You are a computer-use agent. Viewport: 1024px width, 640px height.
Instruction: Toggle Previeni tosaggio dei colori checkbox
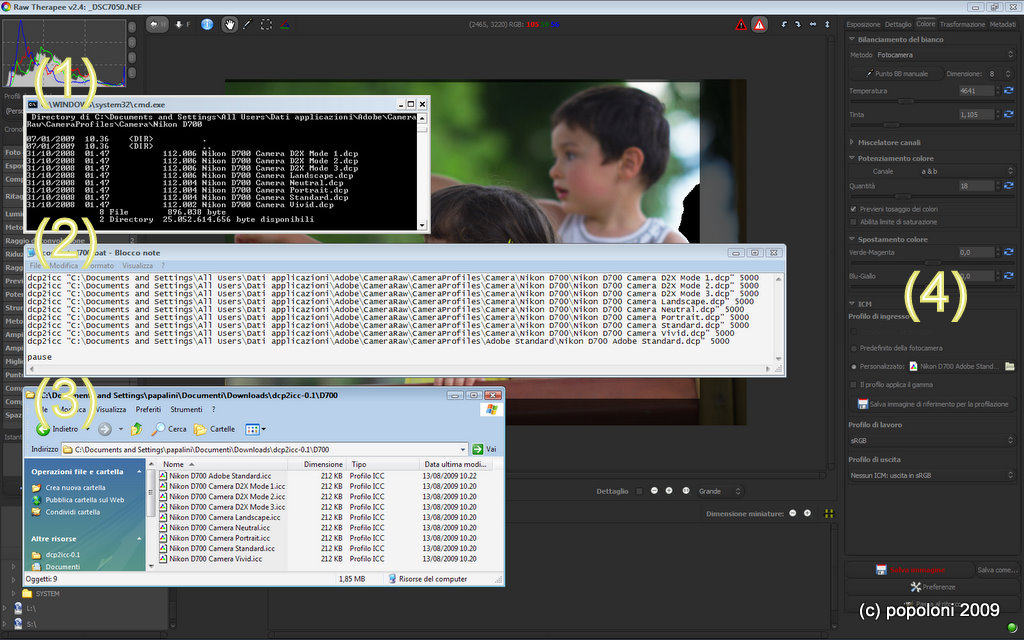854,209
